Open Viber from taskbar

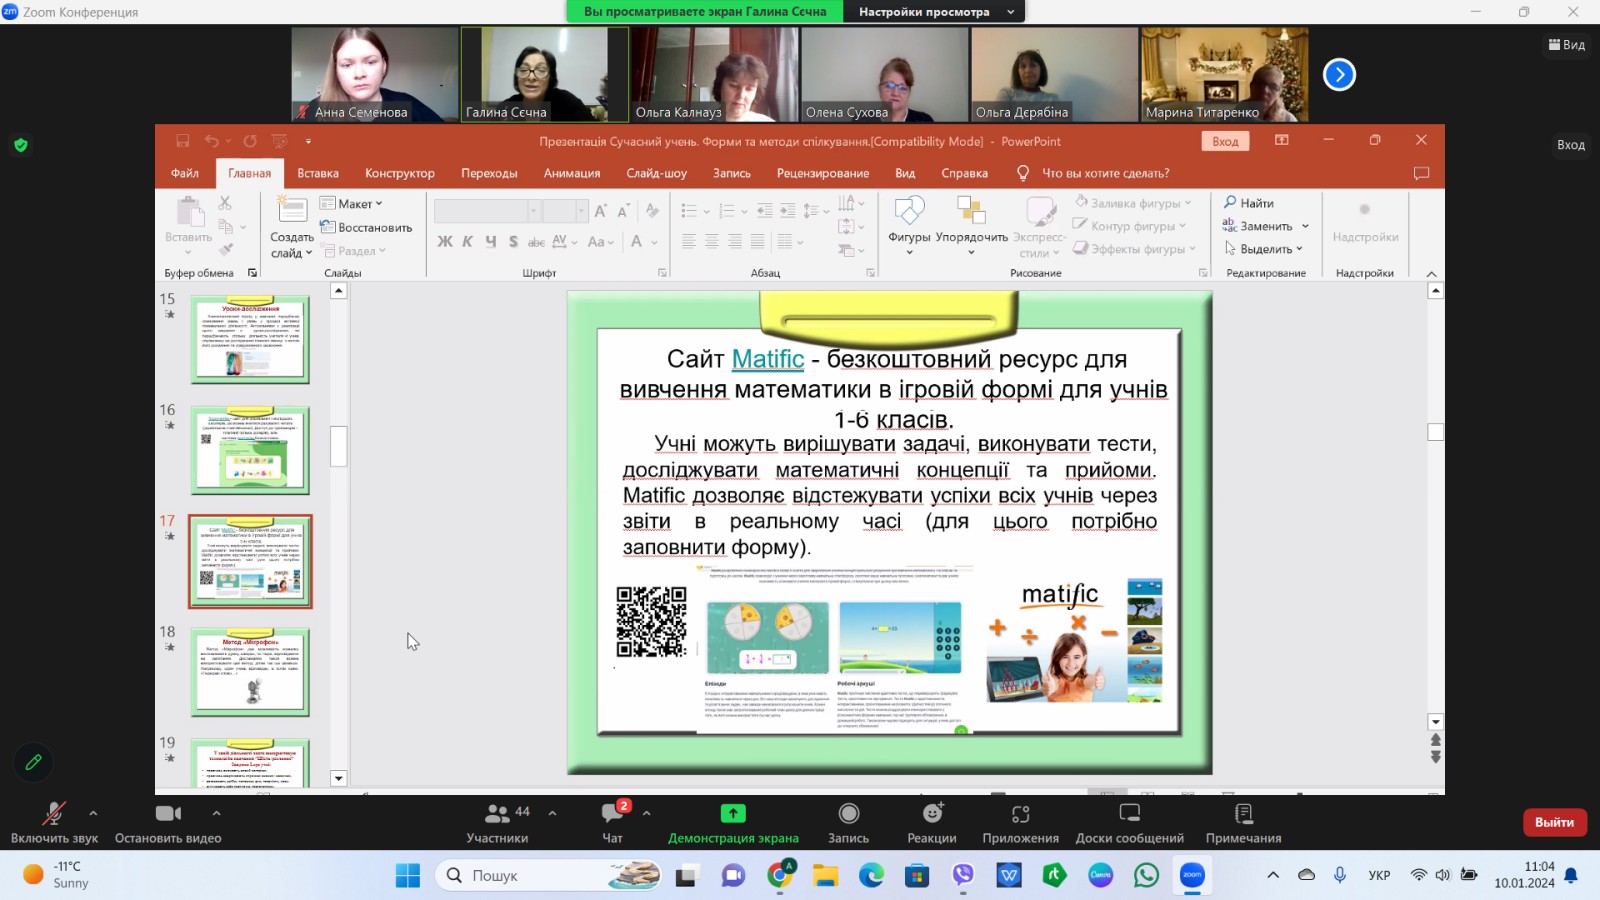coord(963,876)
